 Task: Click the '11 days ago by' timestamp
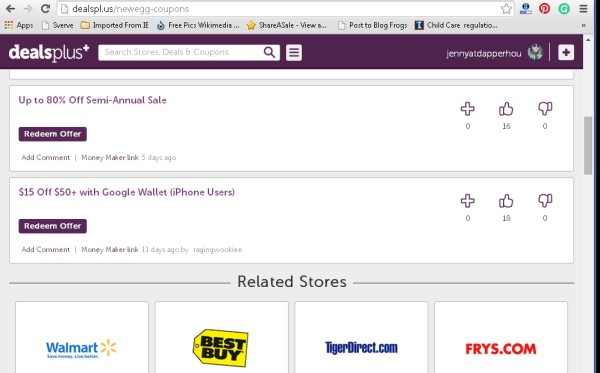[165, 249]
